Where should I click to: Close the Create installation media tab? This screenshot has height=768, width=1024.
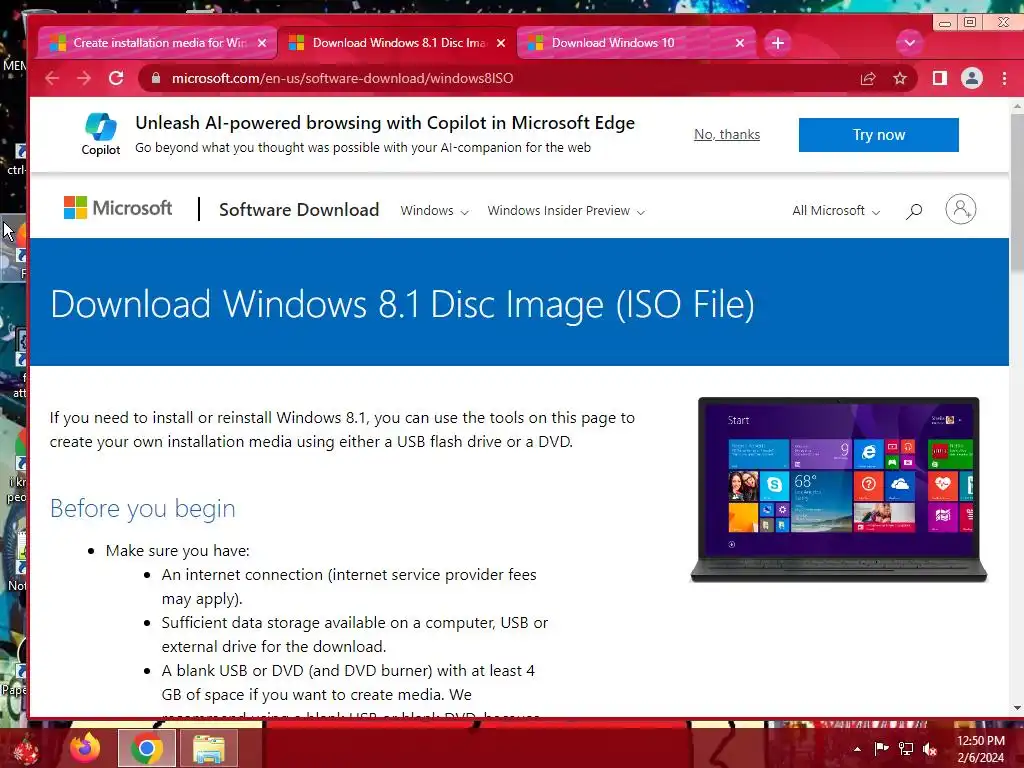coord(262,43)
